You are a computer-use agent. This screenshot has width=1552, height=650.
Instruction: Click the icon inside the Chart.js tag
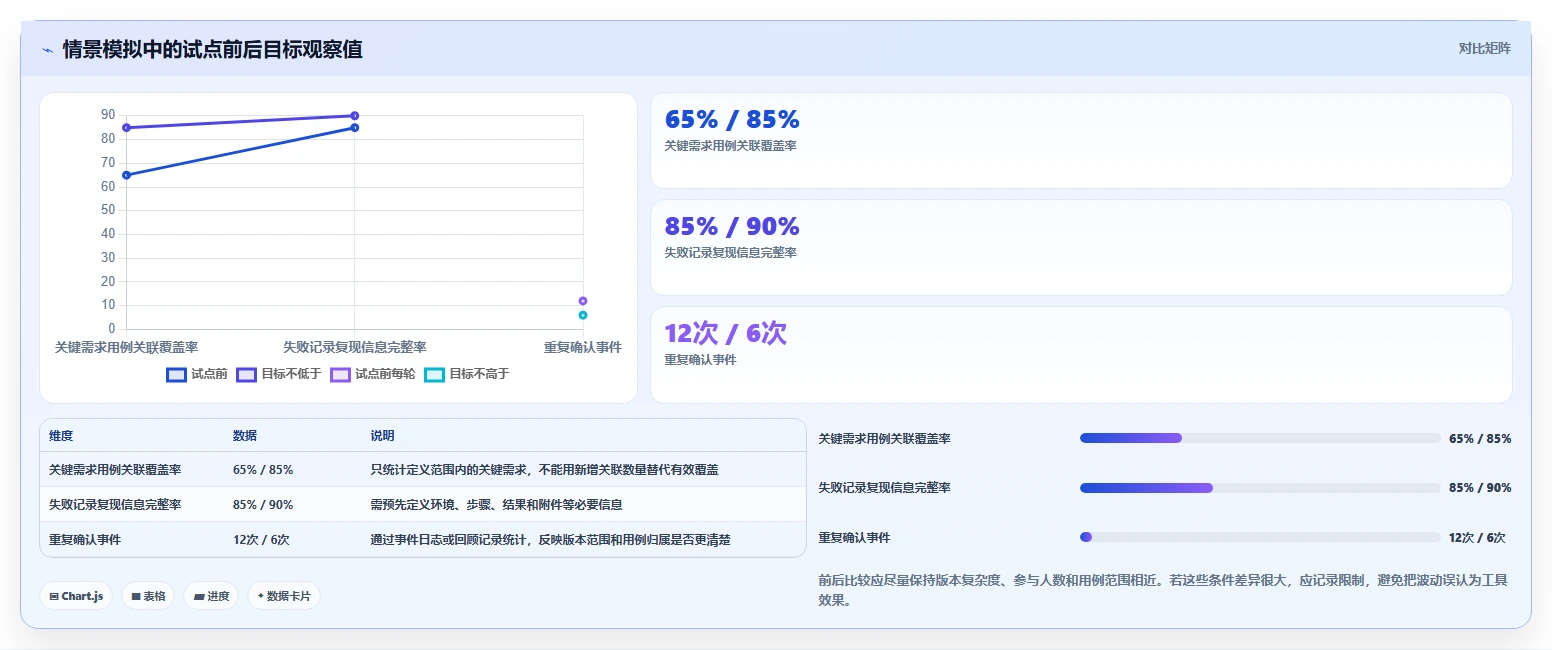[54, 596]
